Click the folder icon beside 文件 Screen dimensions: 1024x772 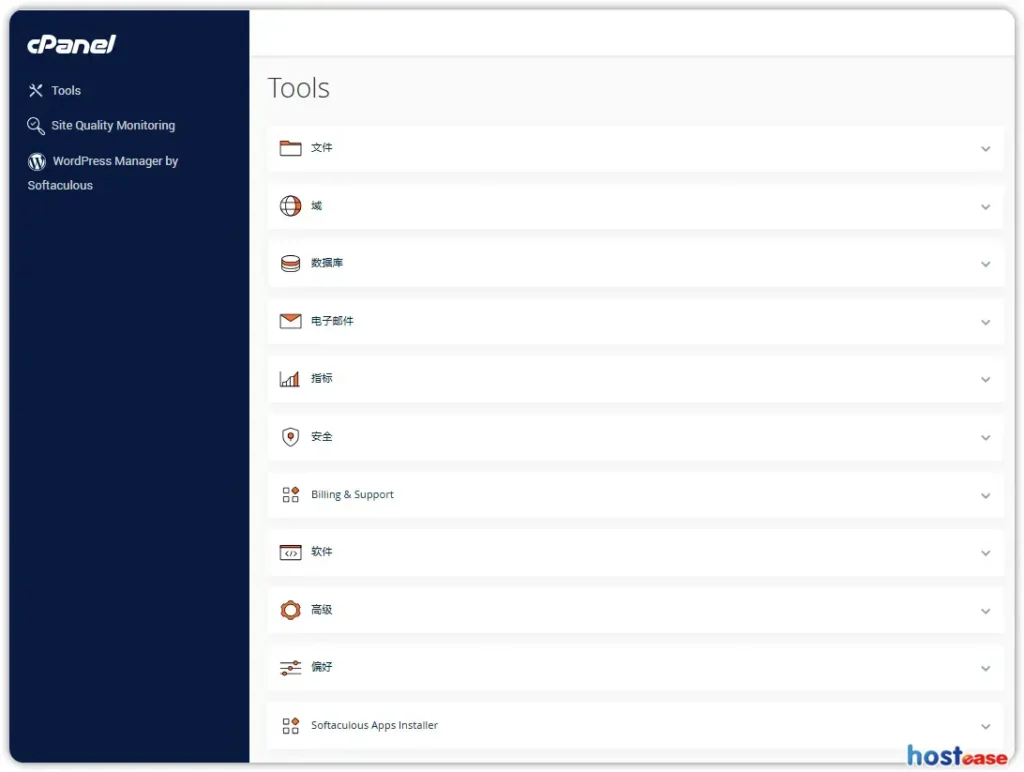coord(290,148)
